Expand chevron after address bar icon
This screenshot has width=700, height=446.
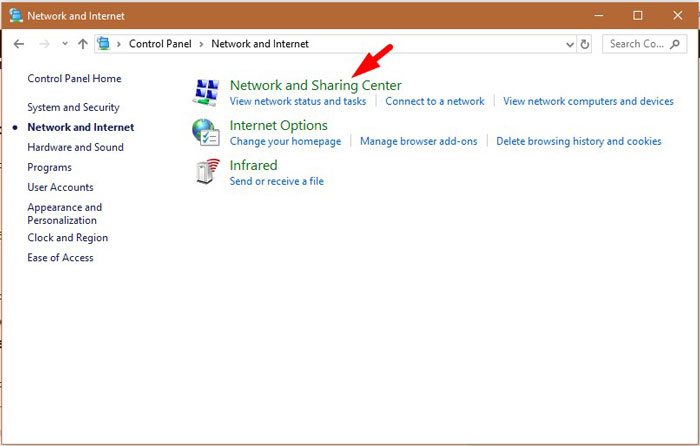pyautogui.click(x=119, y=44)
